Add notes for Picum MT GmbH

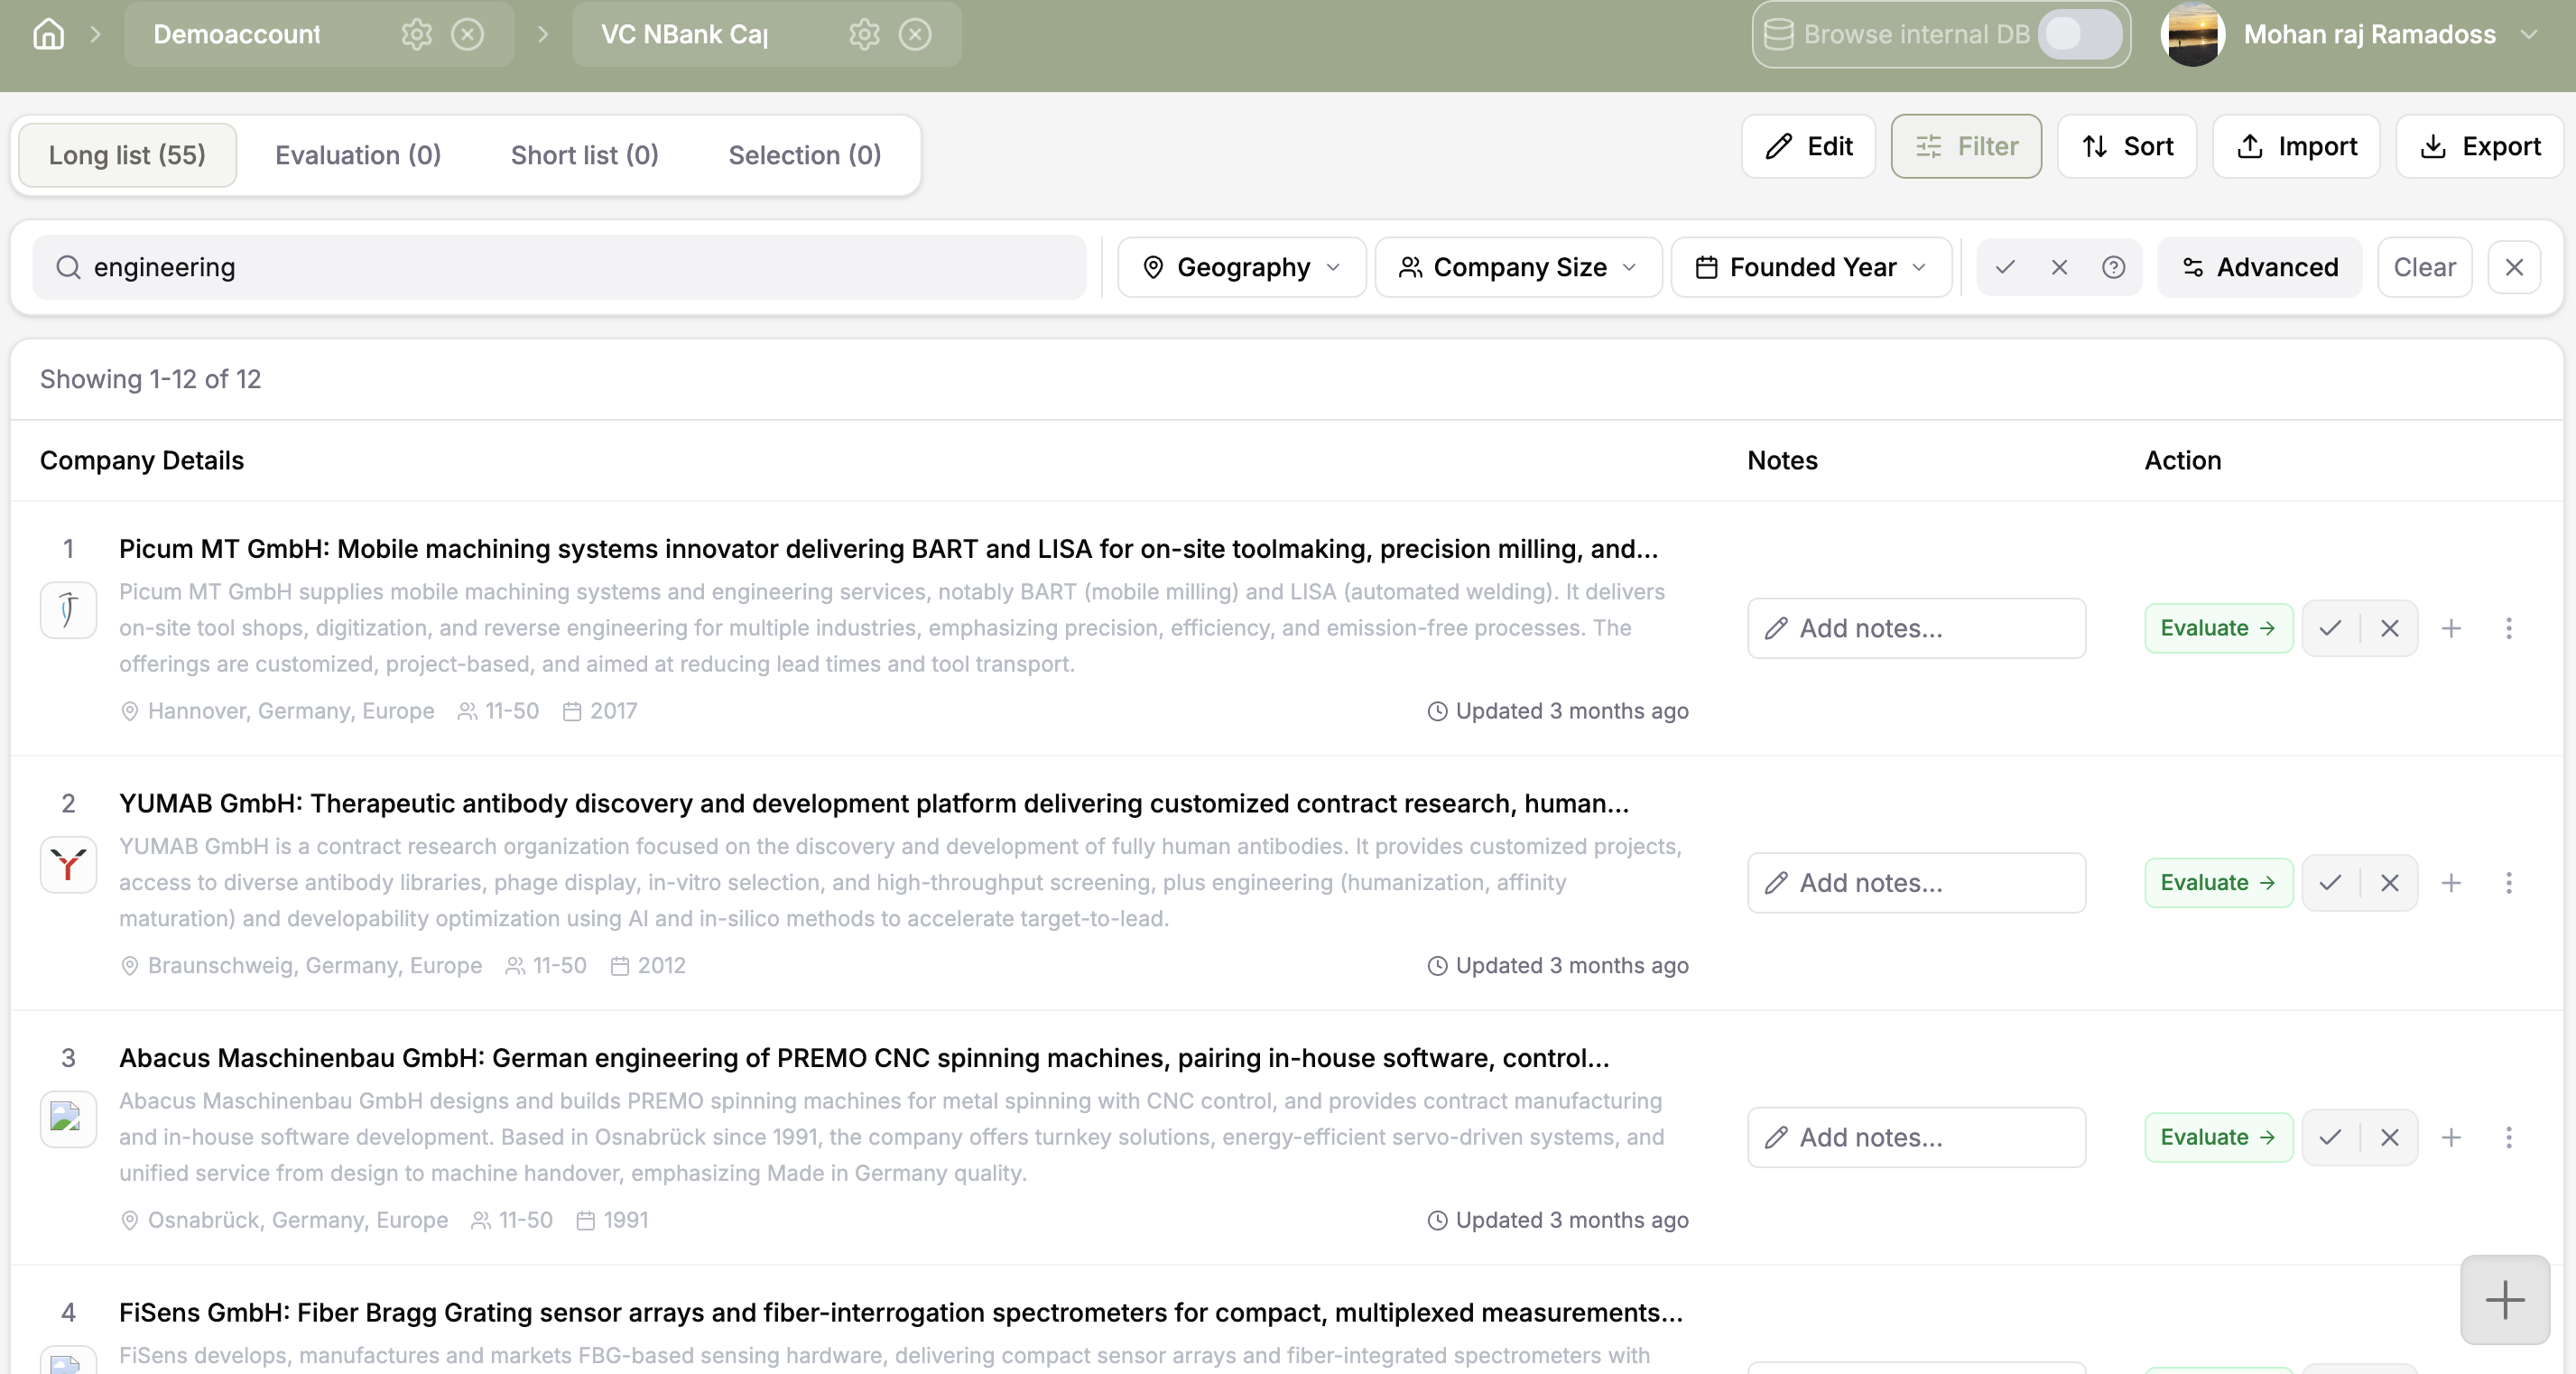coord(1916,628)
